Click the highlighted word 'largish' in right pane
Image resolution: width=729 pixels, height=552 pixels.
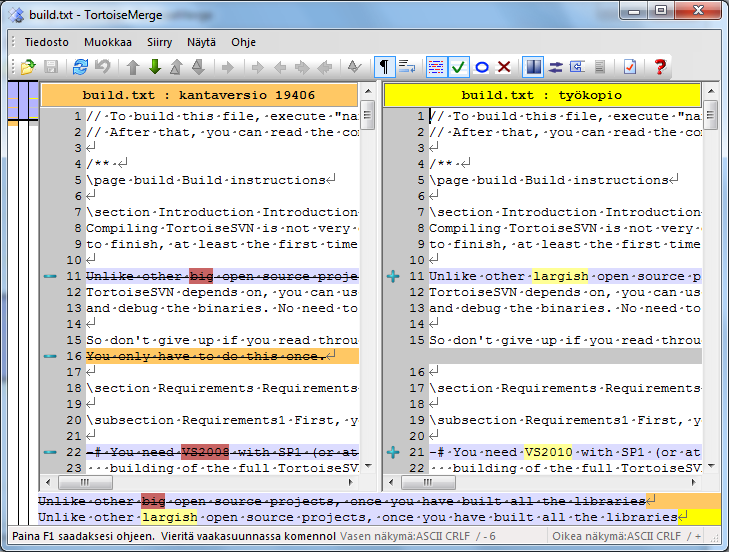pos(560,276)
